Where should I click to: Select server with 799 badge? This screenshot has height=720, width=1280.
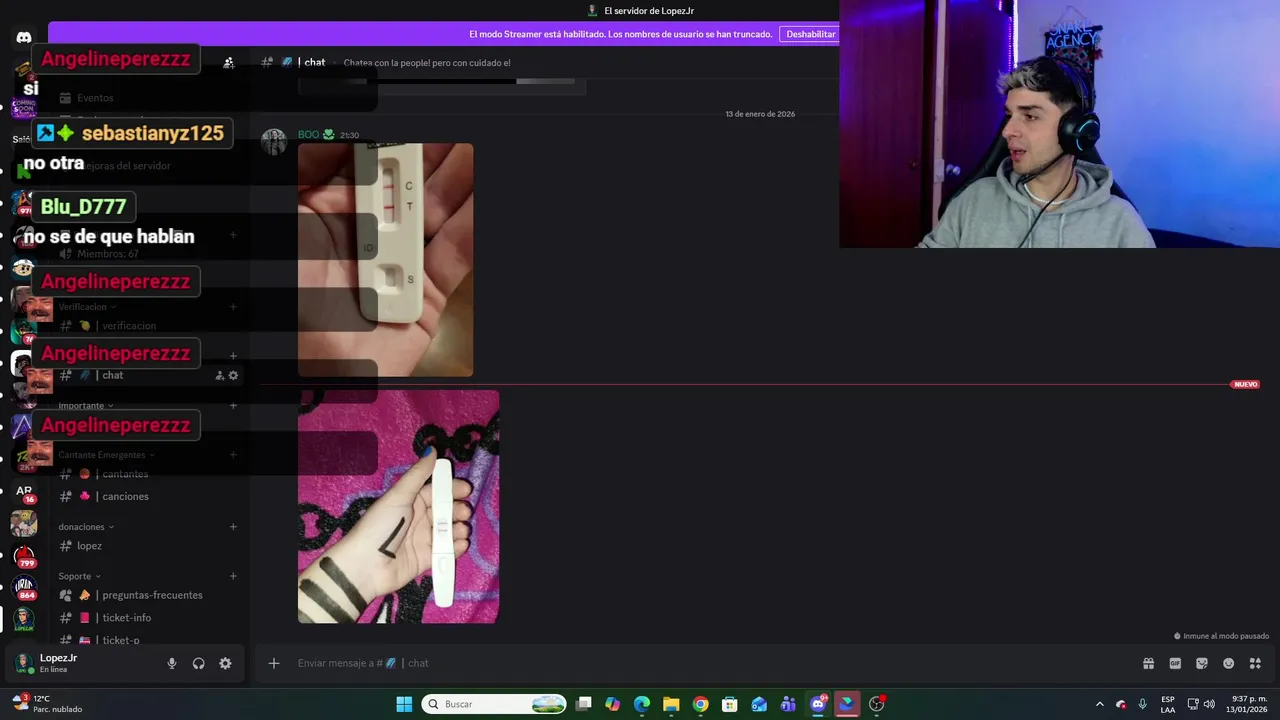point(24,555)
